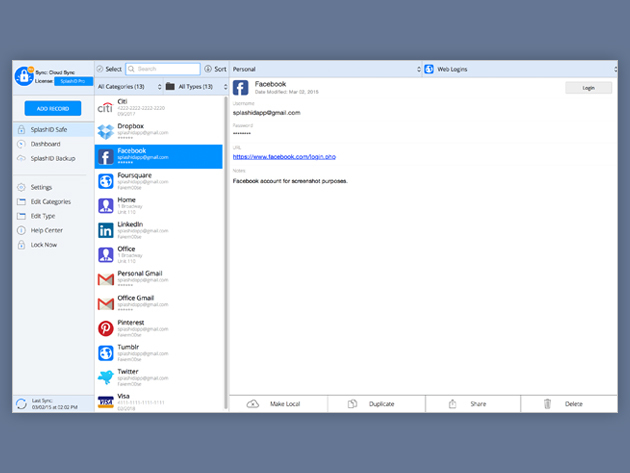The width and height of the screenshot is (630, 473).
Task: Select the Citi record
Action: click(x=159, y=108)
